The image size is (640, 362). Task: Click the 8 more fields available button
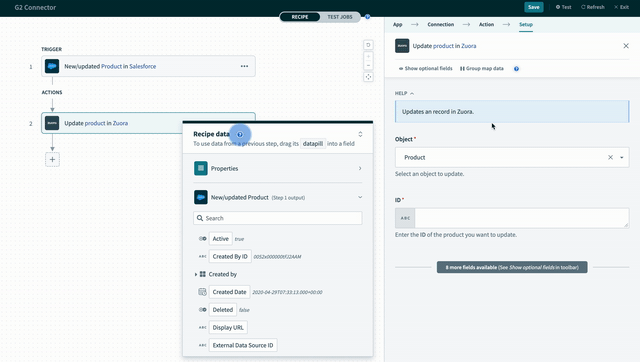point(512,267)
